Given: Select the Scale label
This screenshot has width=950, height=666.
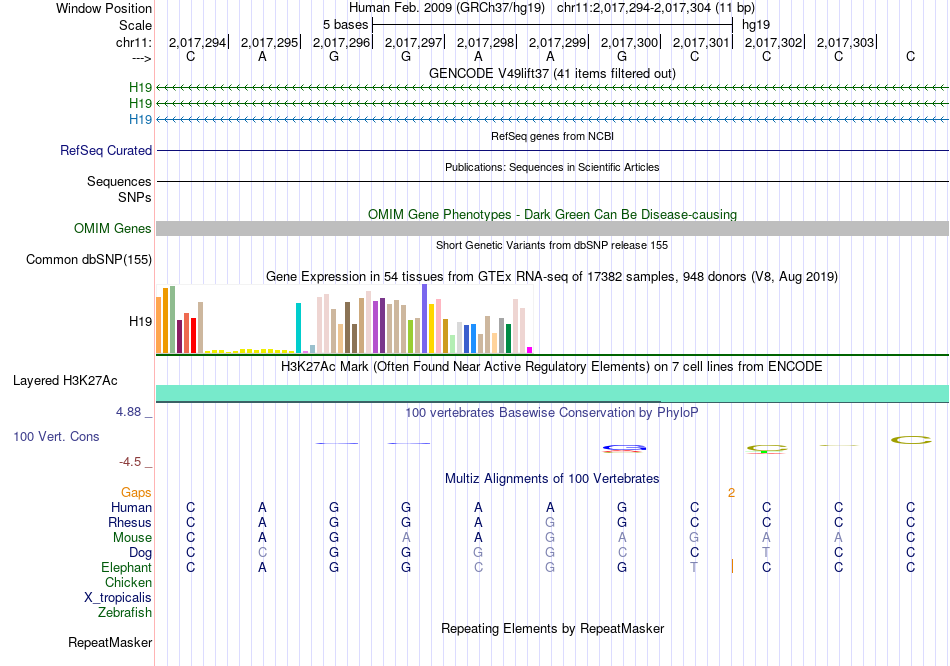Looking at the screenshot, I should pyautogui.click(x=135, y=25).
